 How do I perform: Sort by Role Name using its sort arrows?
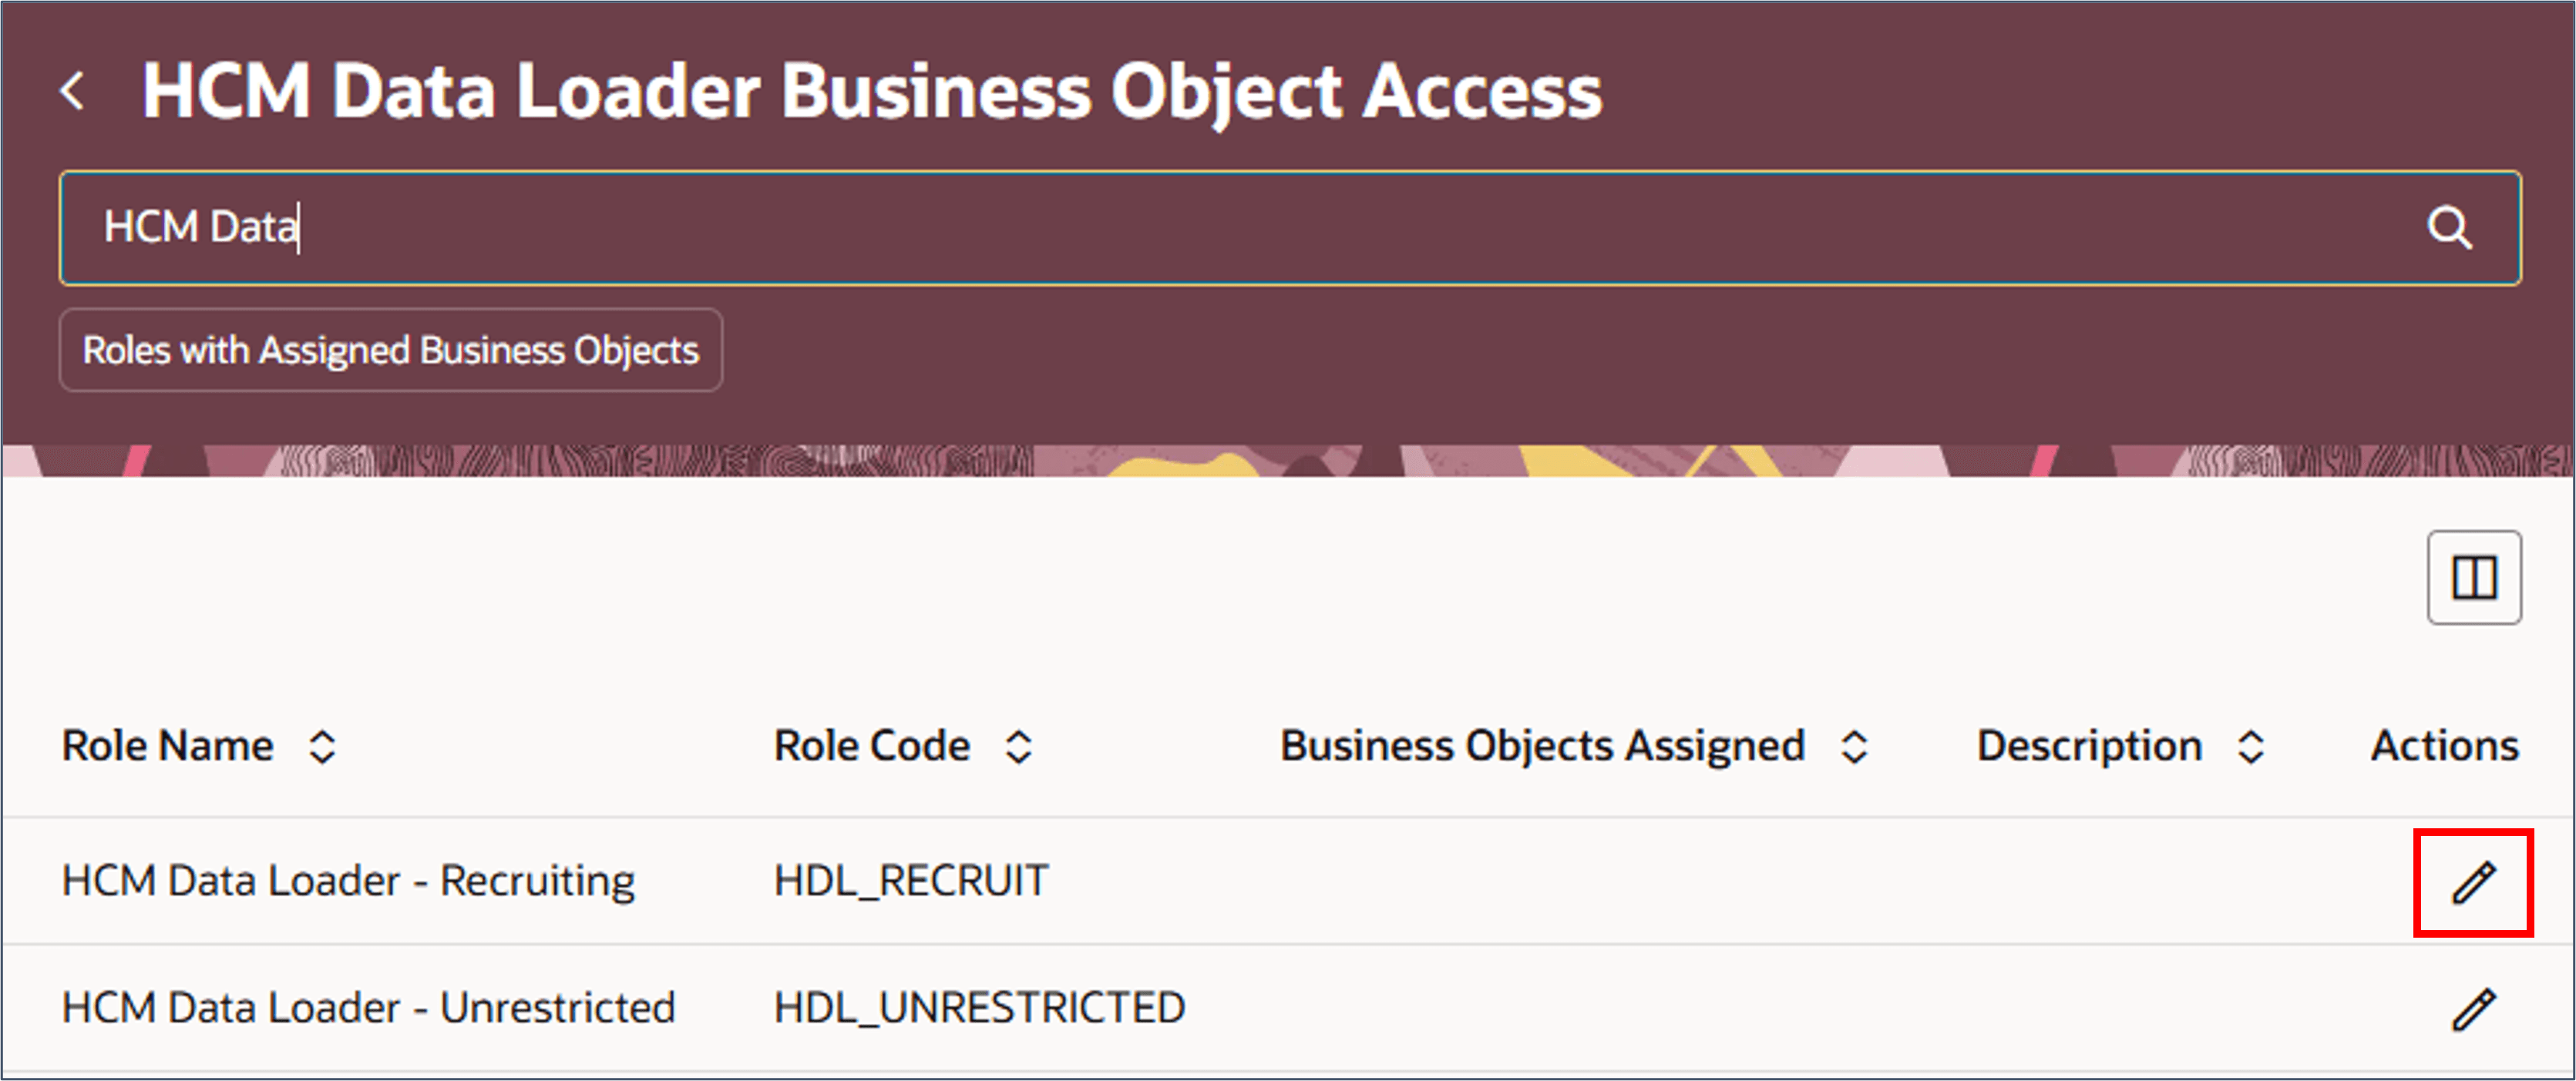point(322,746)
